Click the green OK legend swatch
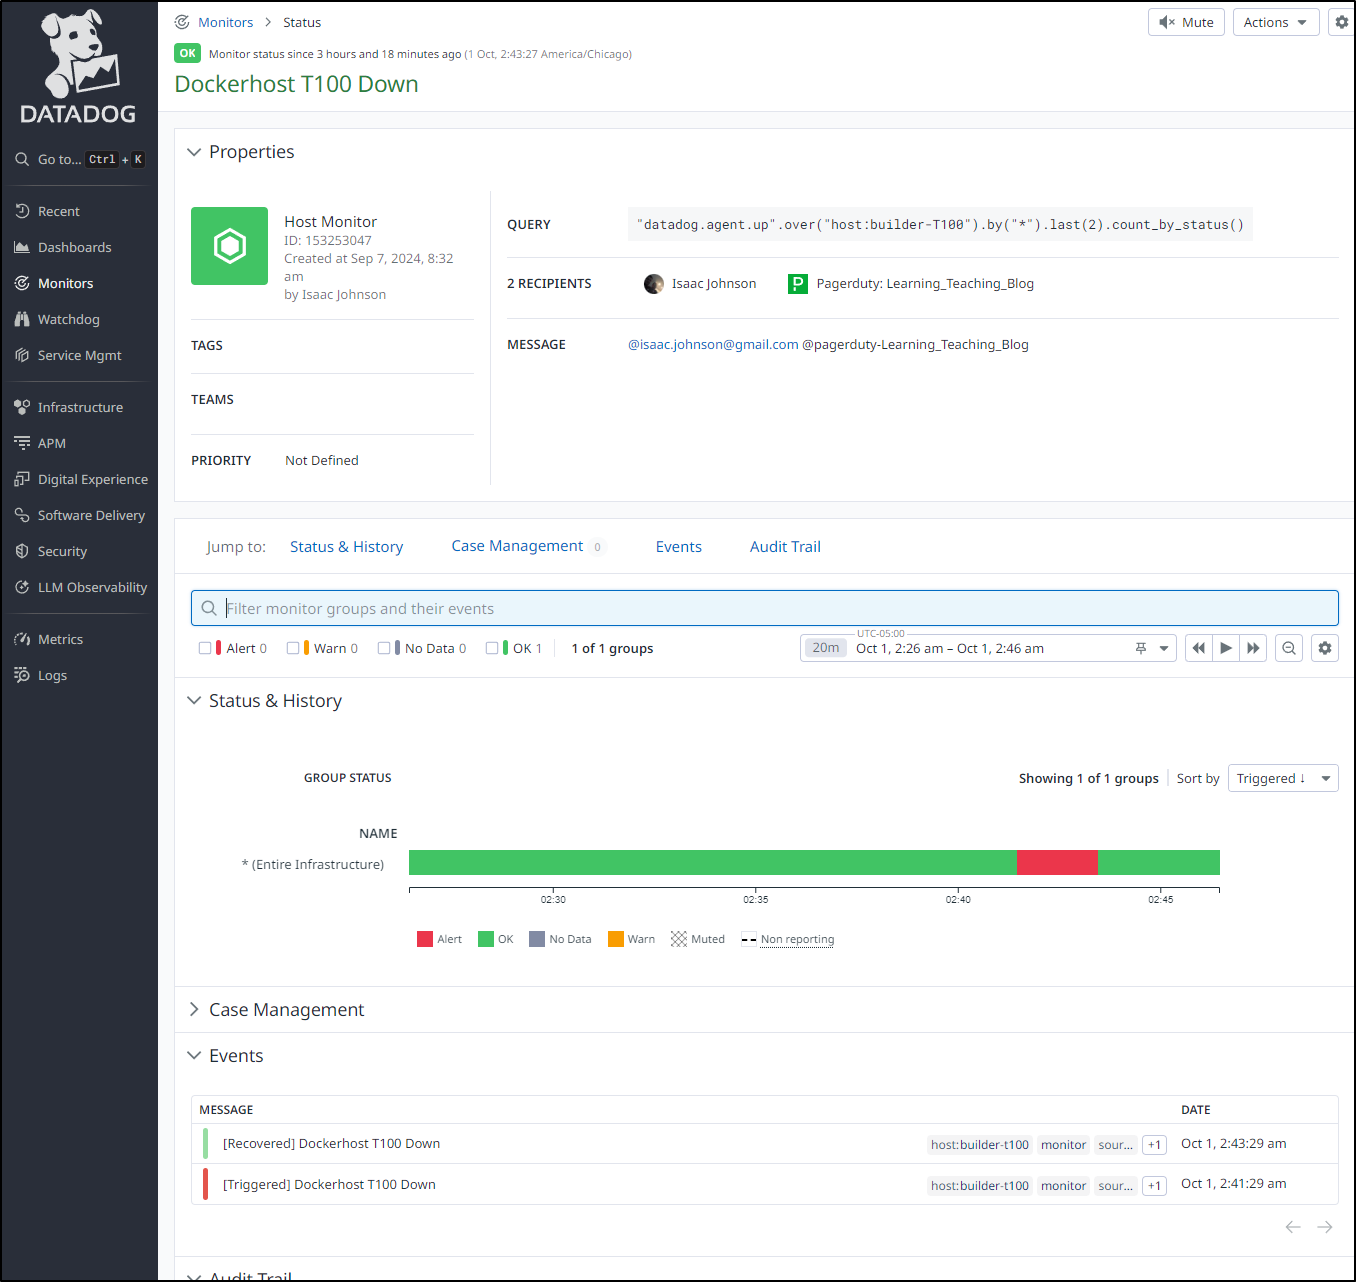 [486, 939]
